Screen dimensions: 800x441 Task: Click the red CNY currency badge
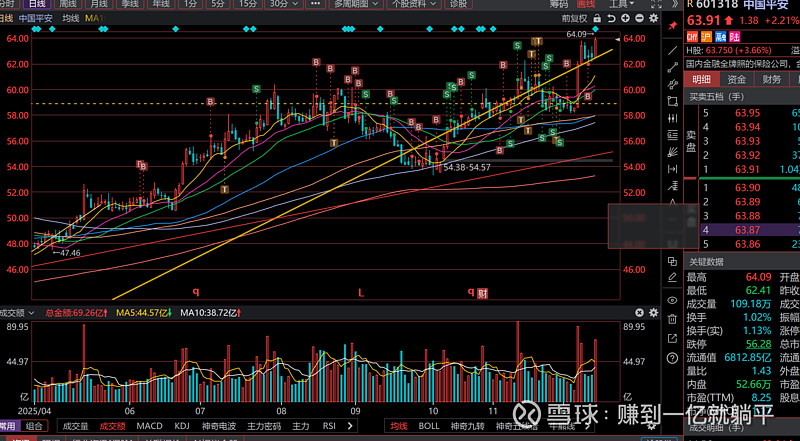(692, 37)
